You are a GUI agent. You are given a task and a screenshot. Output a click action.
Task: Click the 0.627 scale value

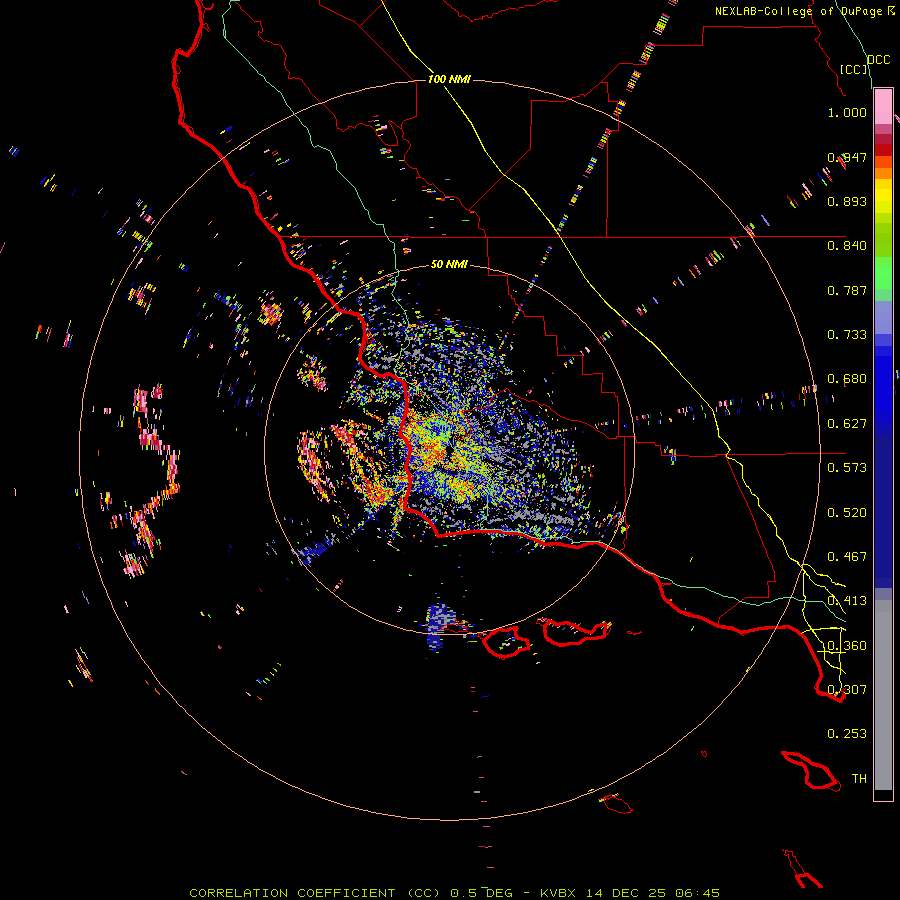click(847, 424)
